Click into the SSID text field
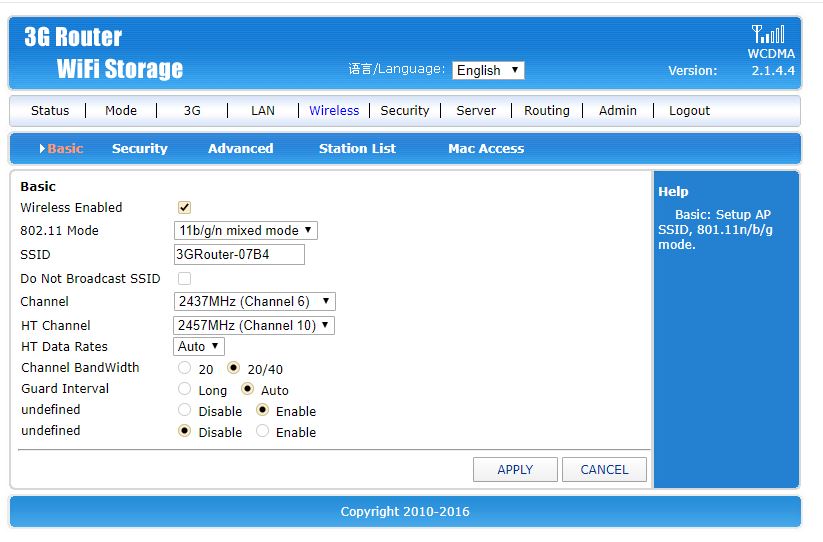The height and width of the screenshot is (542, 823). coord(239,254)
